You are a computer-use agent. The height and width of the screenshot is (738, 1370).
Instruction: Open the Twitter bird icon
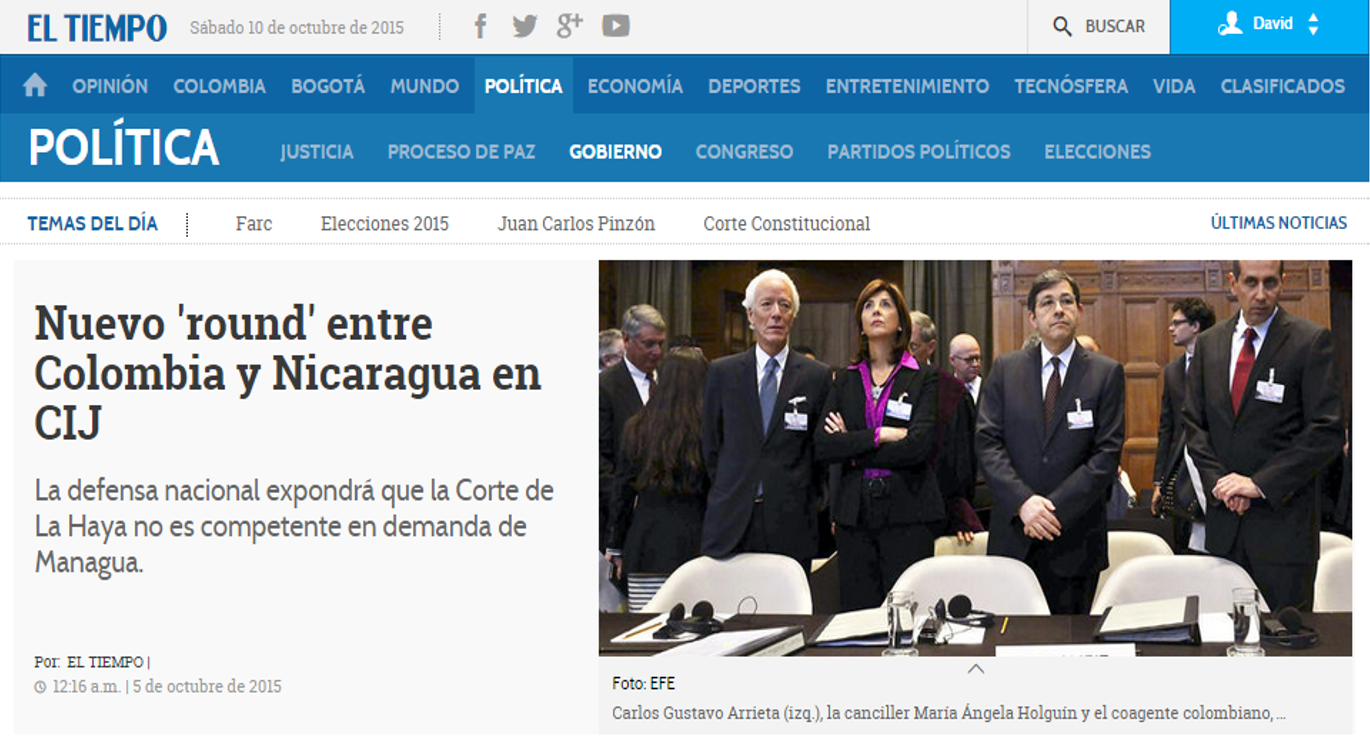click(525, 26)
